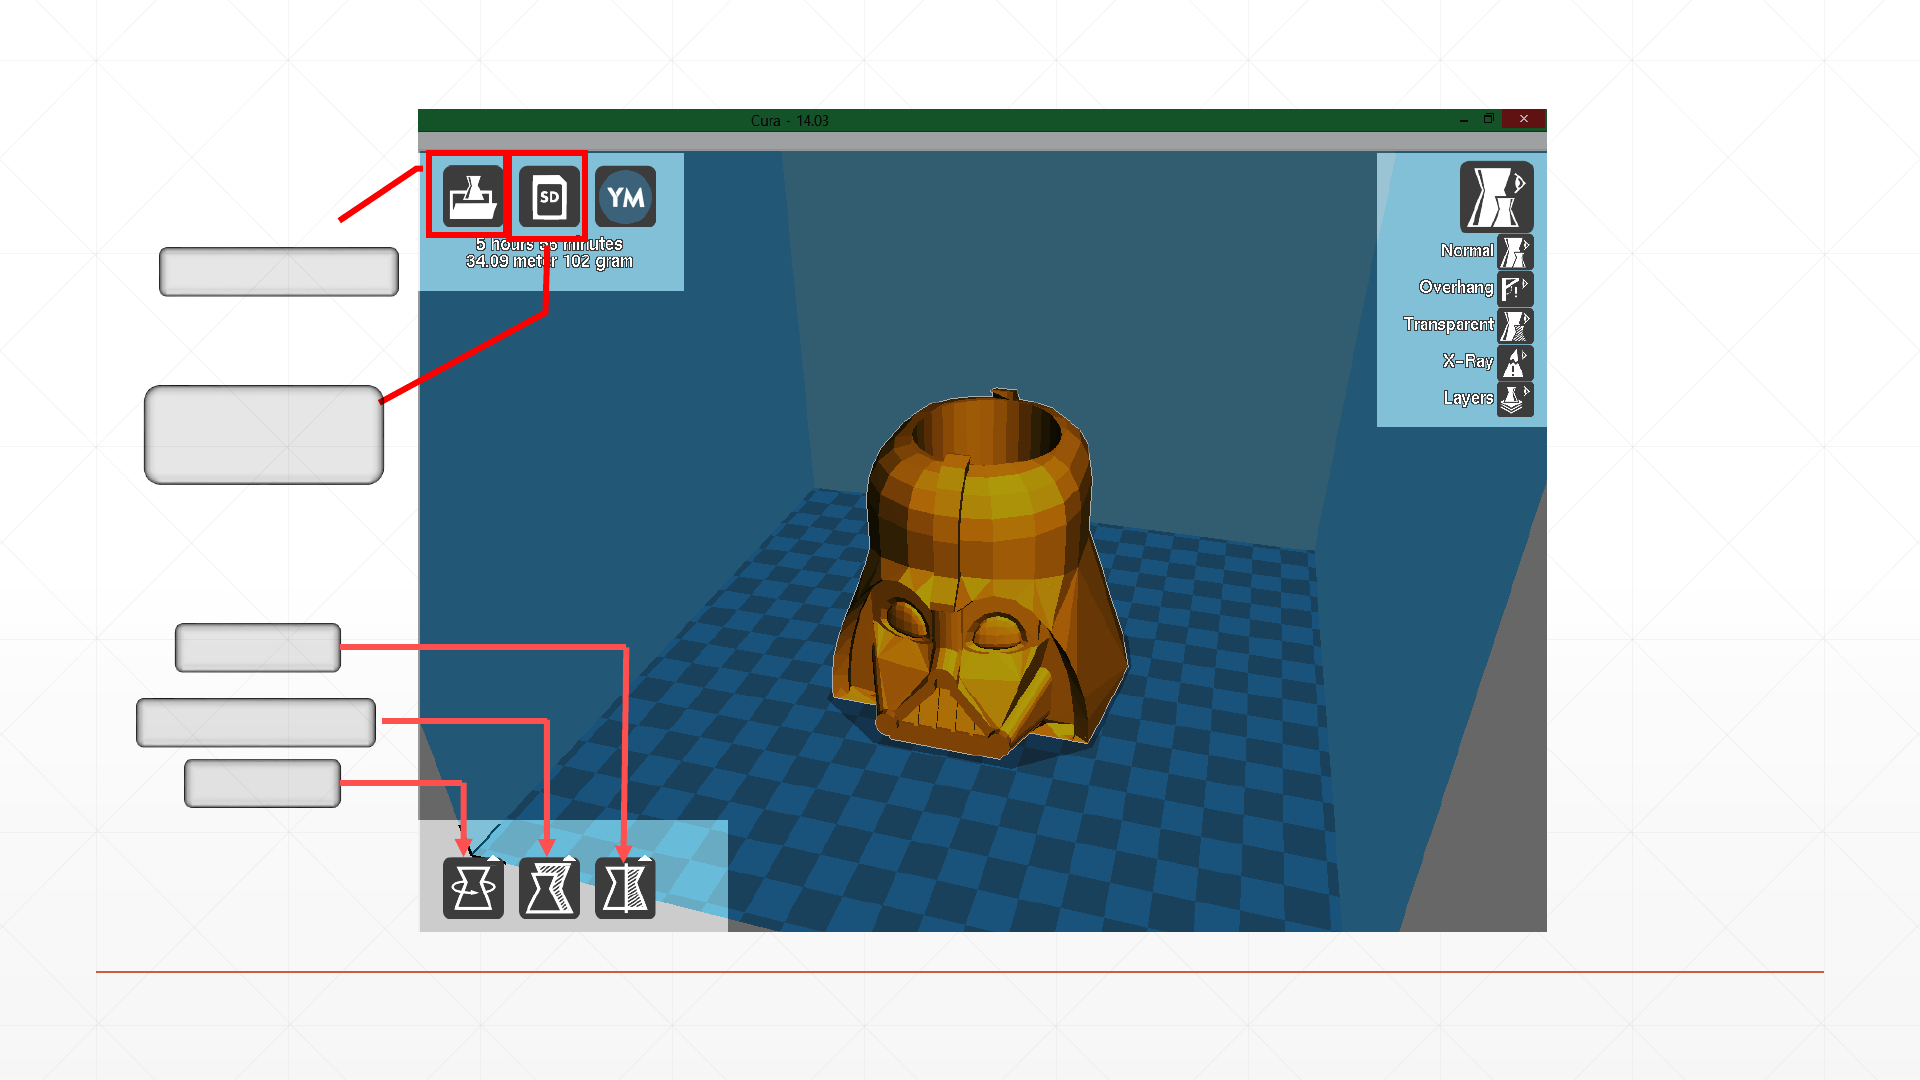Open the large View mode icon

point(1496,197)
